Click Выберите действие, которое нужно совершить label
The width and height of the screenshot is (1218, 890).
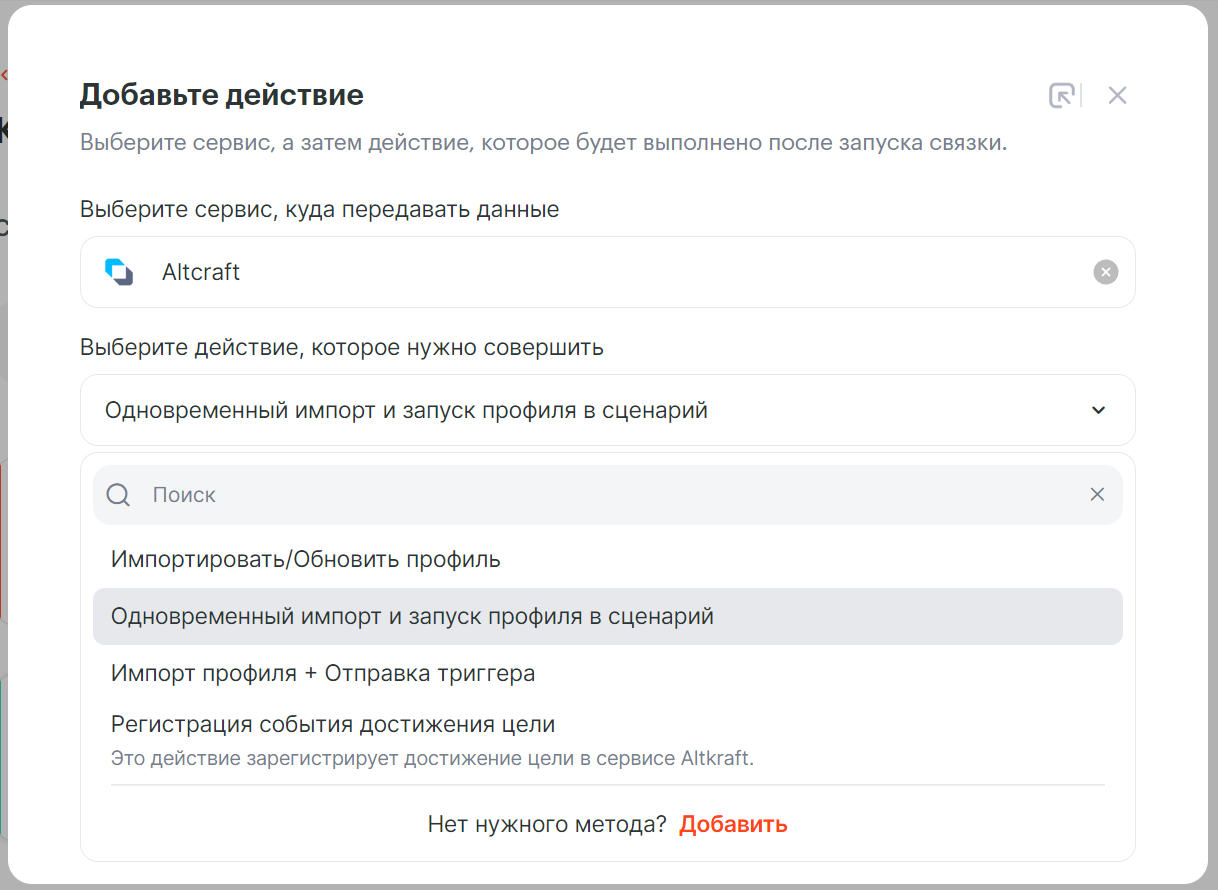click(342, 348)
